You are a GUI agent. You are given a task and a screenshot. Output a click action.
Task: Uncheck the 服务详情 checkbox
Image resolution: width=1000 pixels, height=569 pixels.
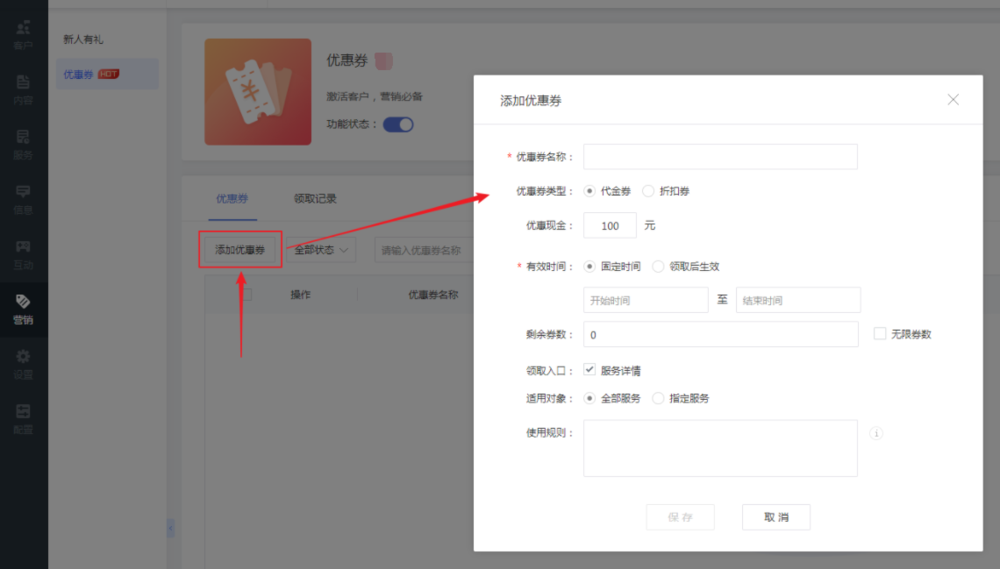click(590, 369)
